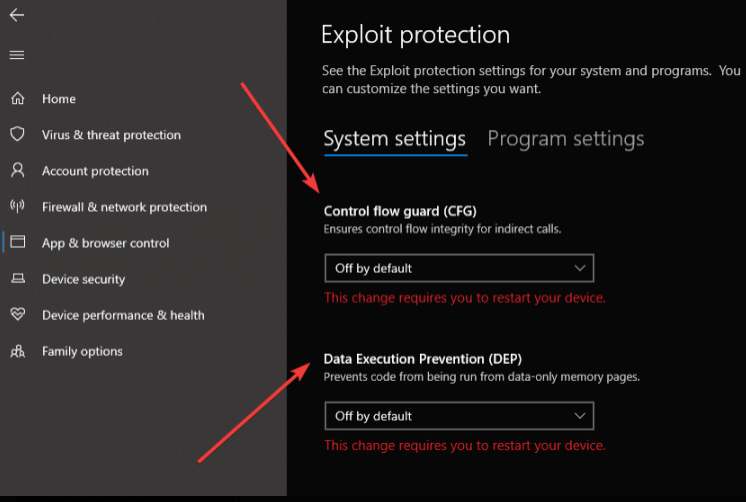Viewport: 746px width, 502px height.
Task: Click the Device performance & health heart icon
Action: tap(17, 315)
